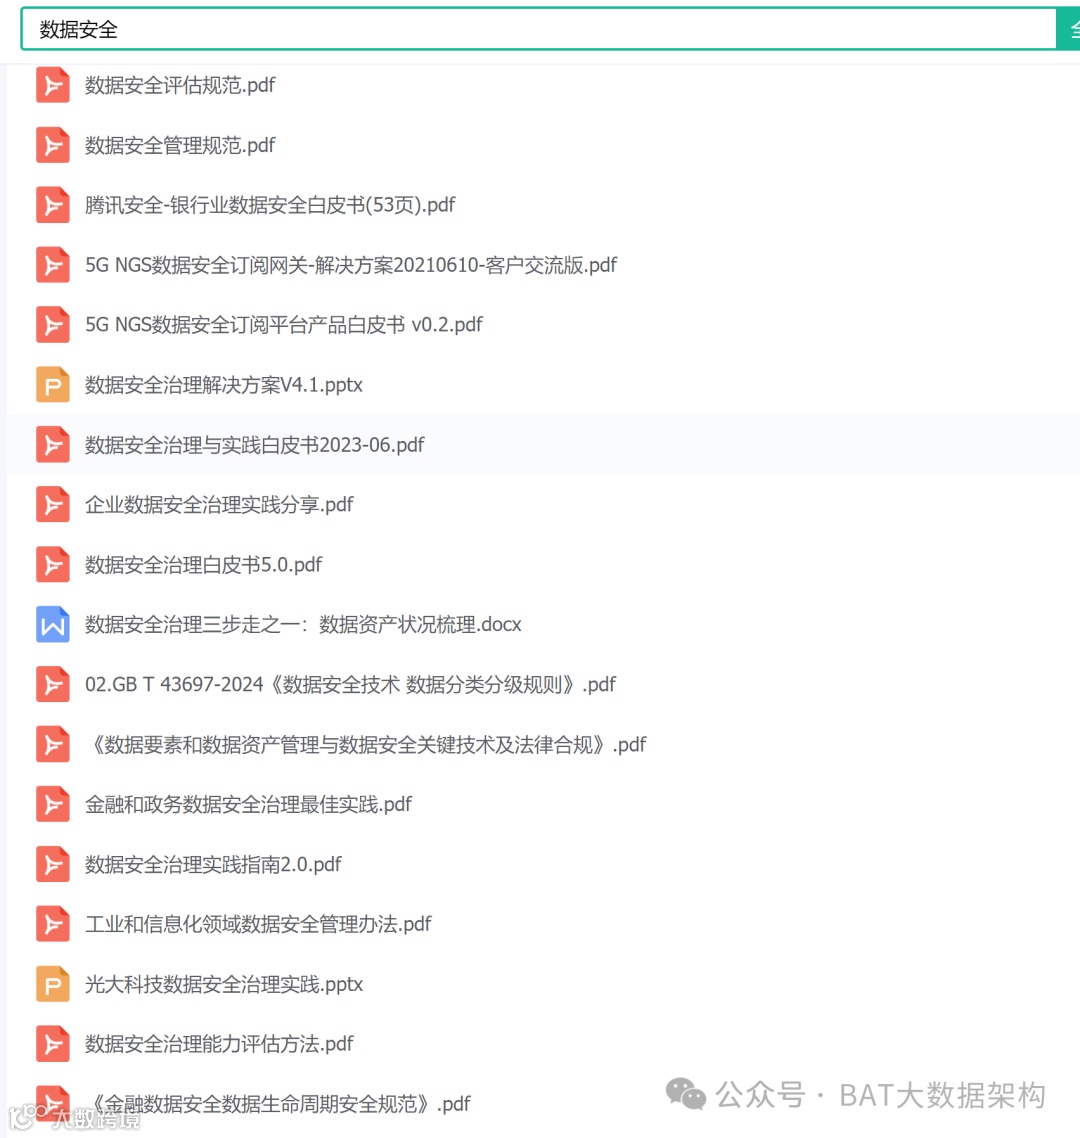The width and height of the screenshot is (1080, 1138).
Task: Open 工业和信息化领域数据安全管理办法.pdf
Action: (258, 925)
